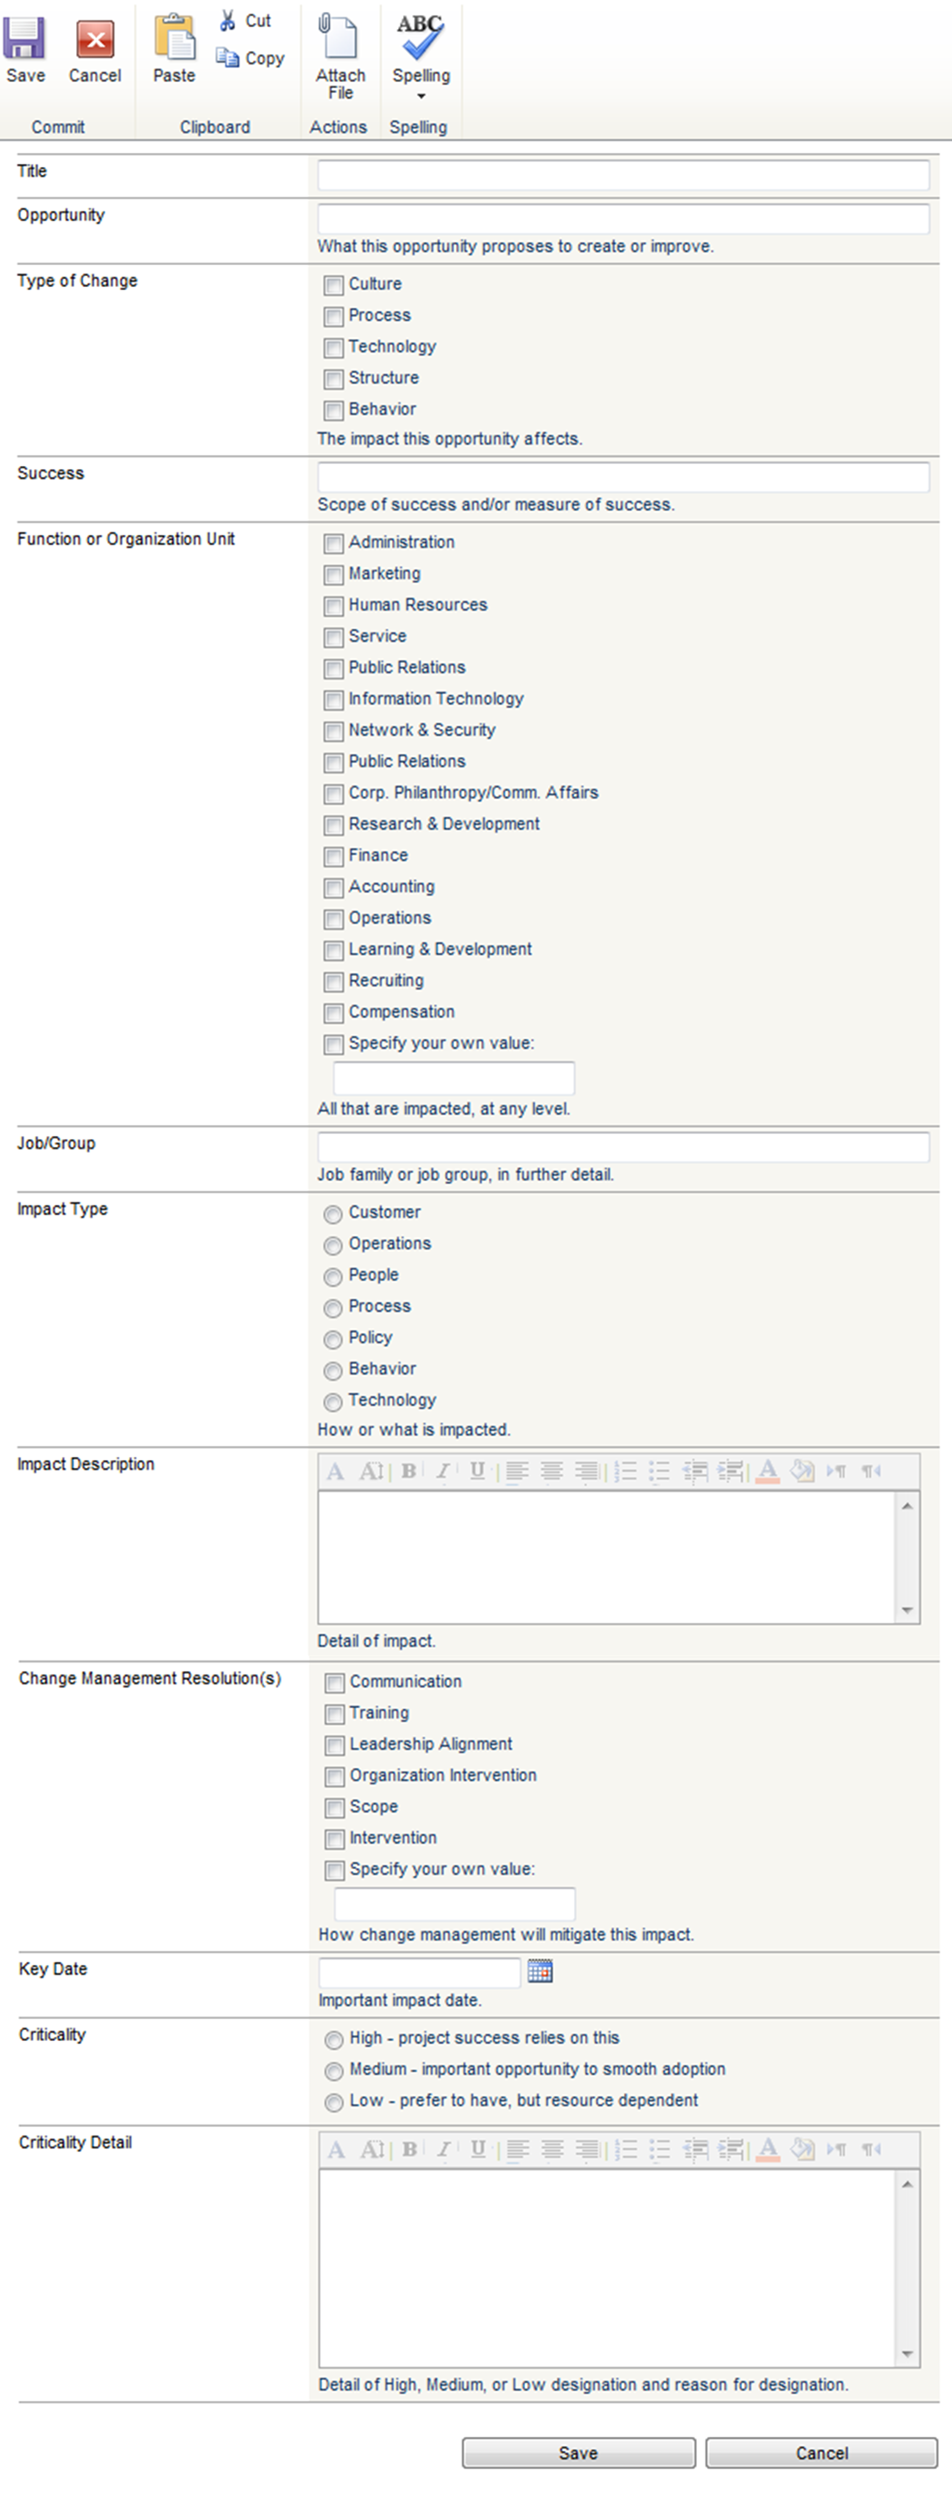
Task: Apply bold in Impact Description toolbar
Action: (409, 1471)
